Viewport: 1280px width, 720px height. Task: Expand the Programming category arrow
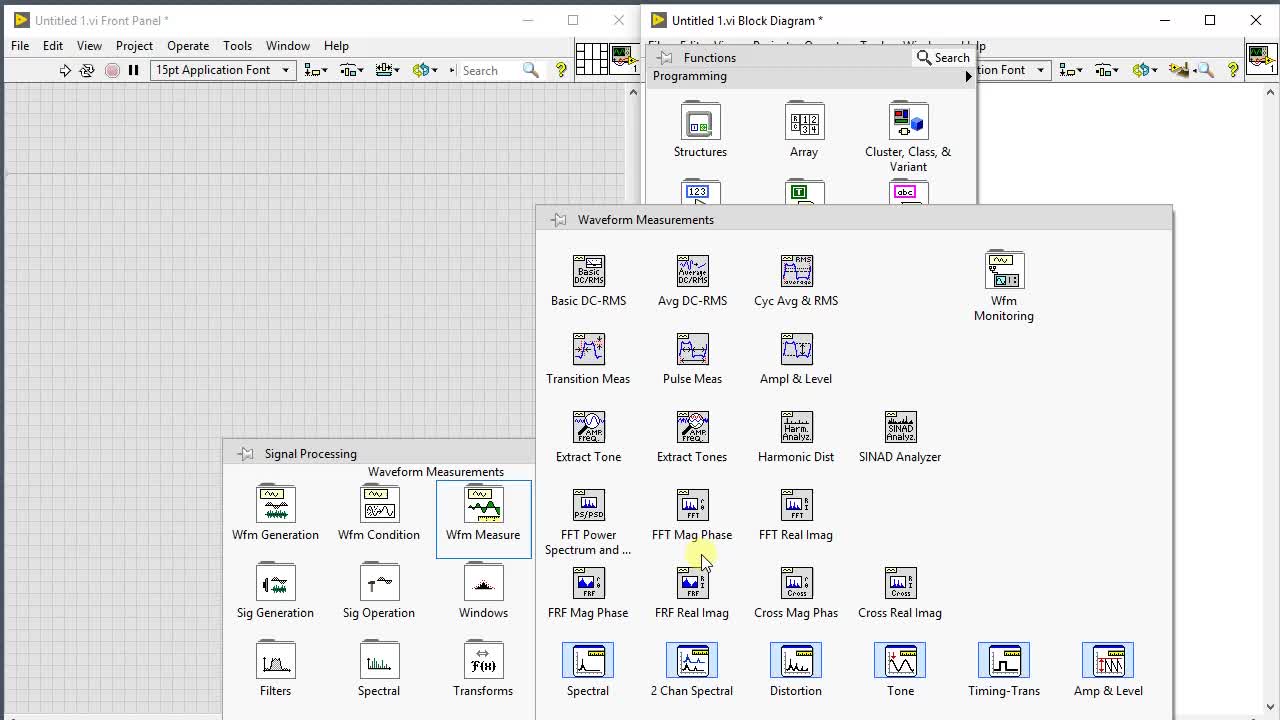click(x=968, y=76)
